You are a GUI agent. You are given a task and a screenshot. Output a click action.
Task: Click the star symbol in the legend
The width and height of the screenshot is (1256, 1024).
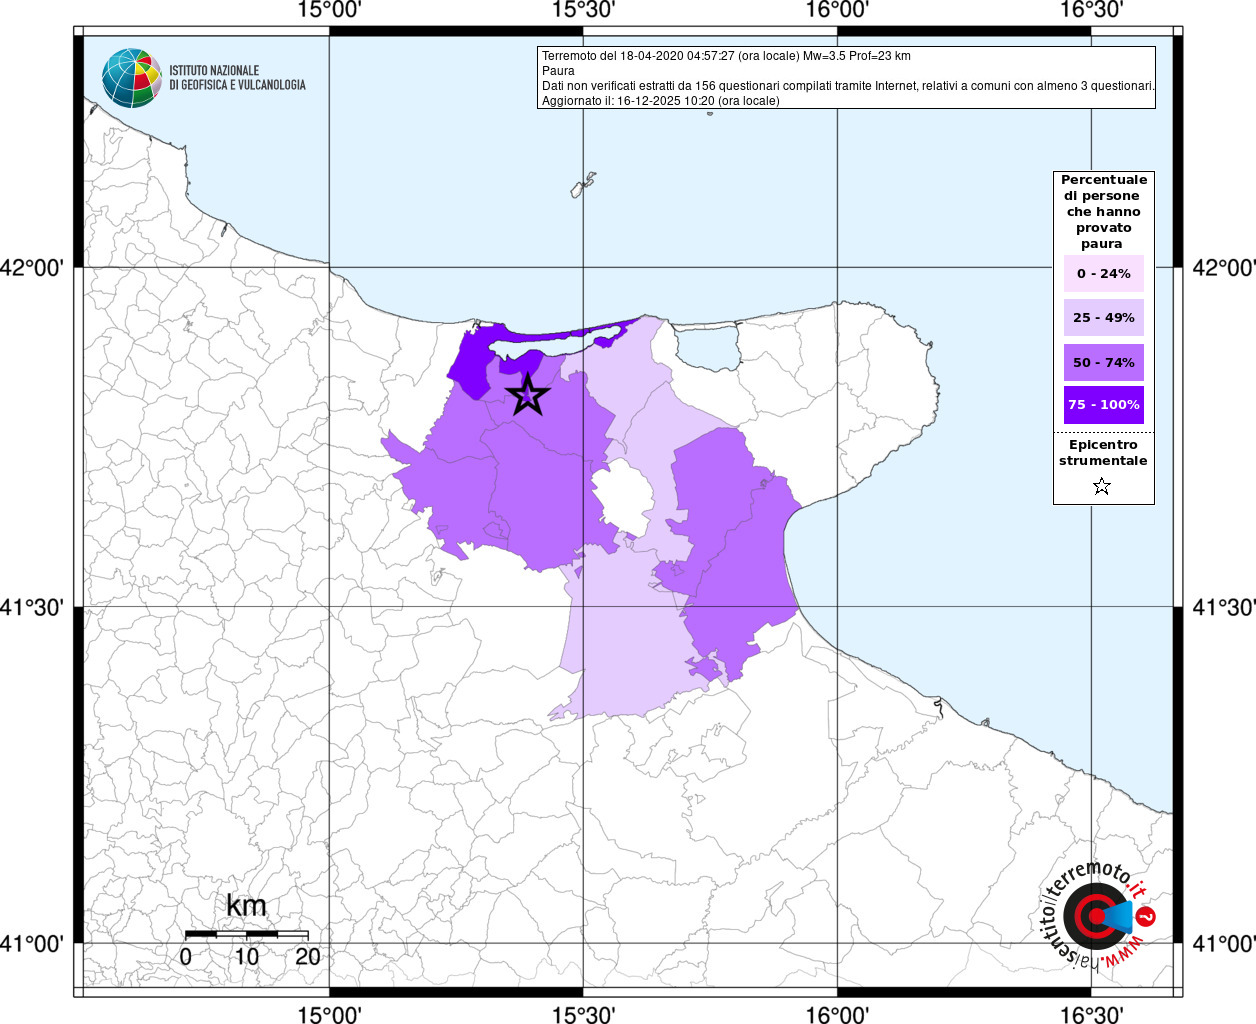[x=1102, y=487]
